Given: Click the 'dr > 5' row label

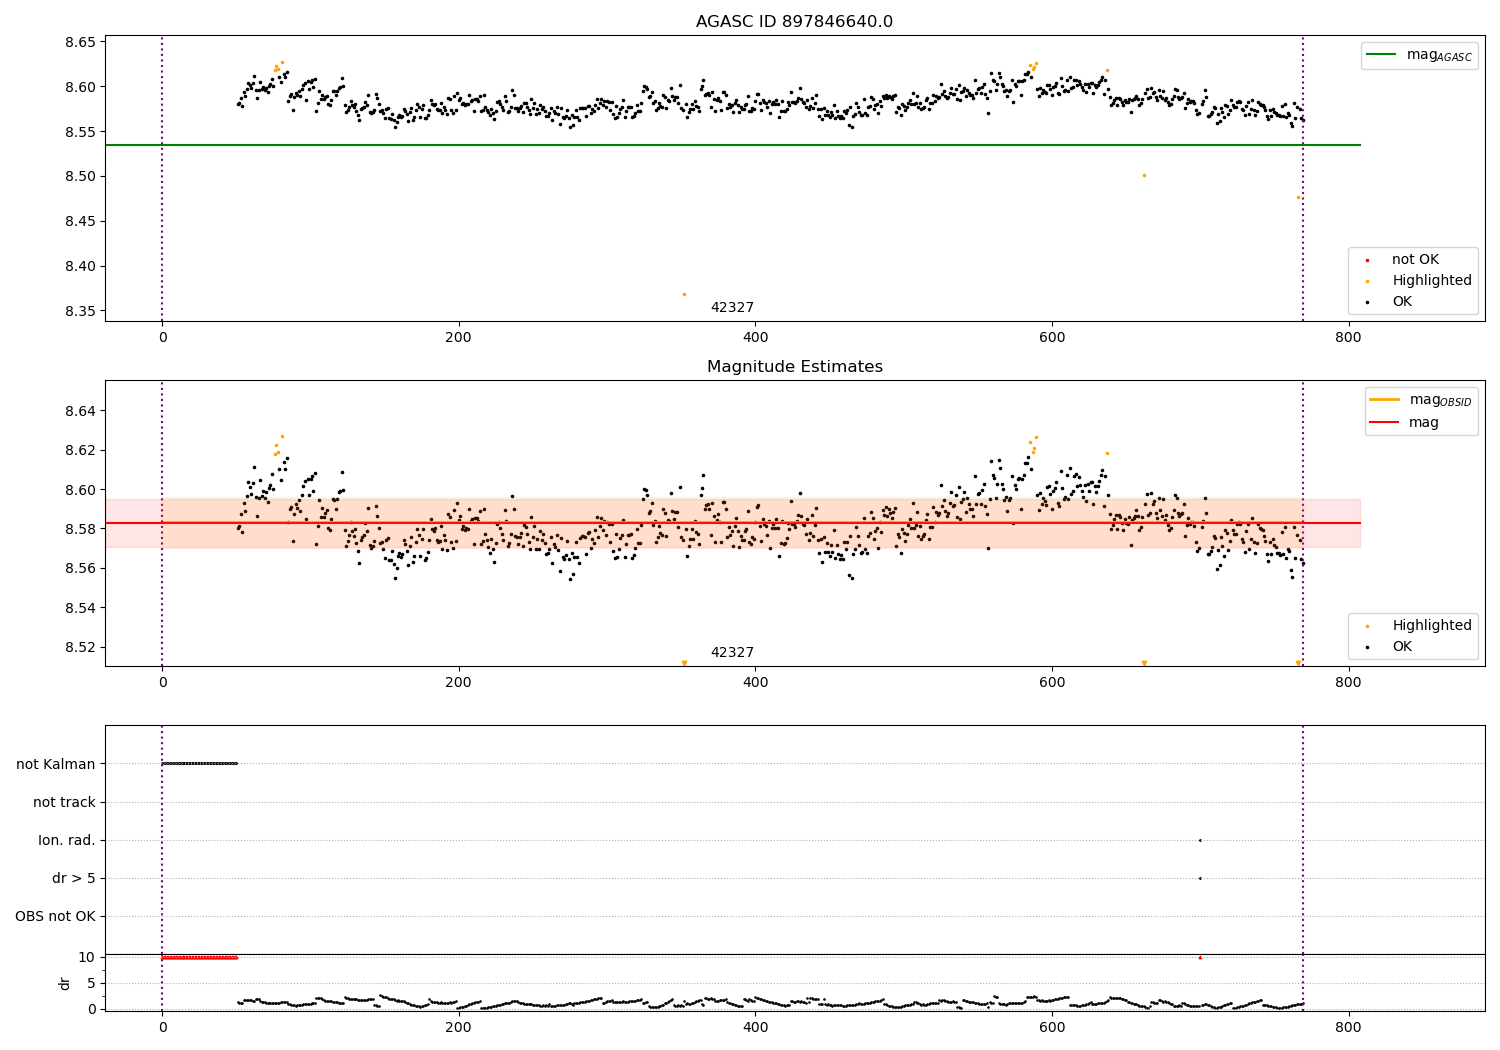Looking at the screenshot, I should 74,878.
